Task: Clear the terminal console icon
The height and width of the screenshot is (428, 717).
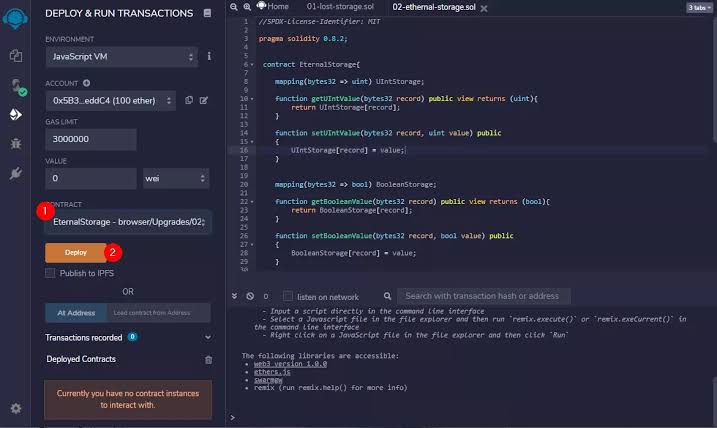Action: [x=250, y=296]
